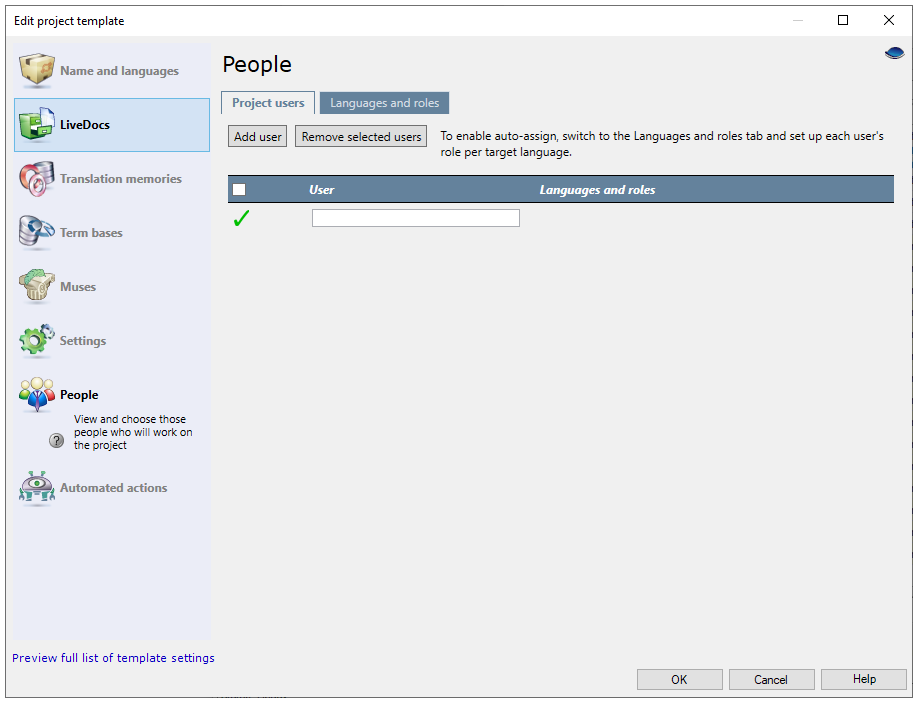The height and width of the screenshot is (704, 918).
Task: Open Translation memories settings
Action: 37,178
